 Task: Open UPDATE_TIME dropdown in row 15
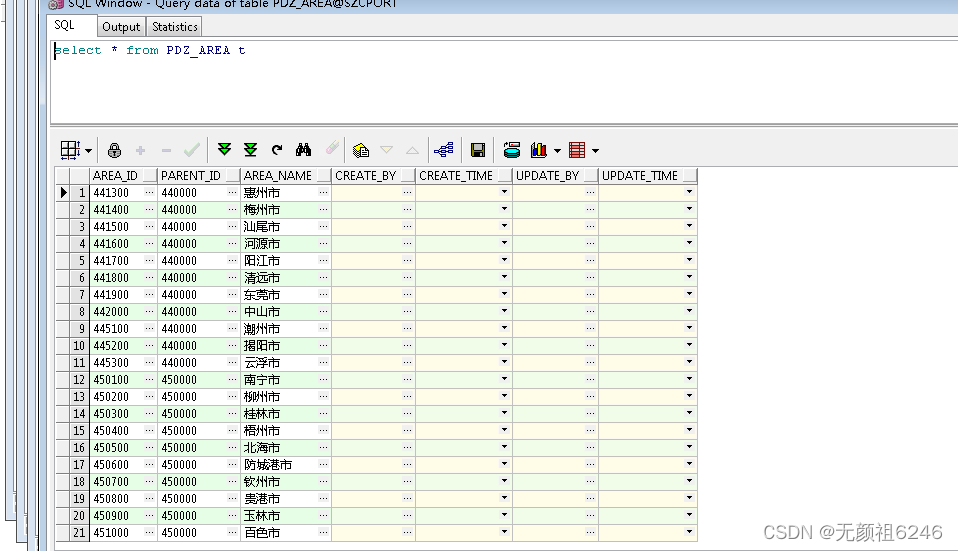point(689,430)
